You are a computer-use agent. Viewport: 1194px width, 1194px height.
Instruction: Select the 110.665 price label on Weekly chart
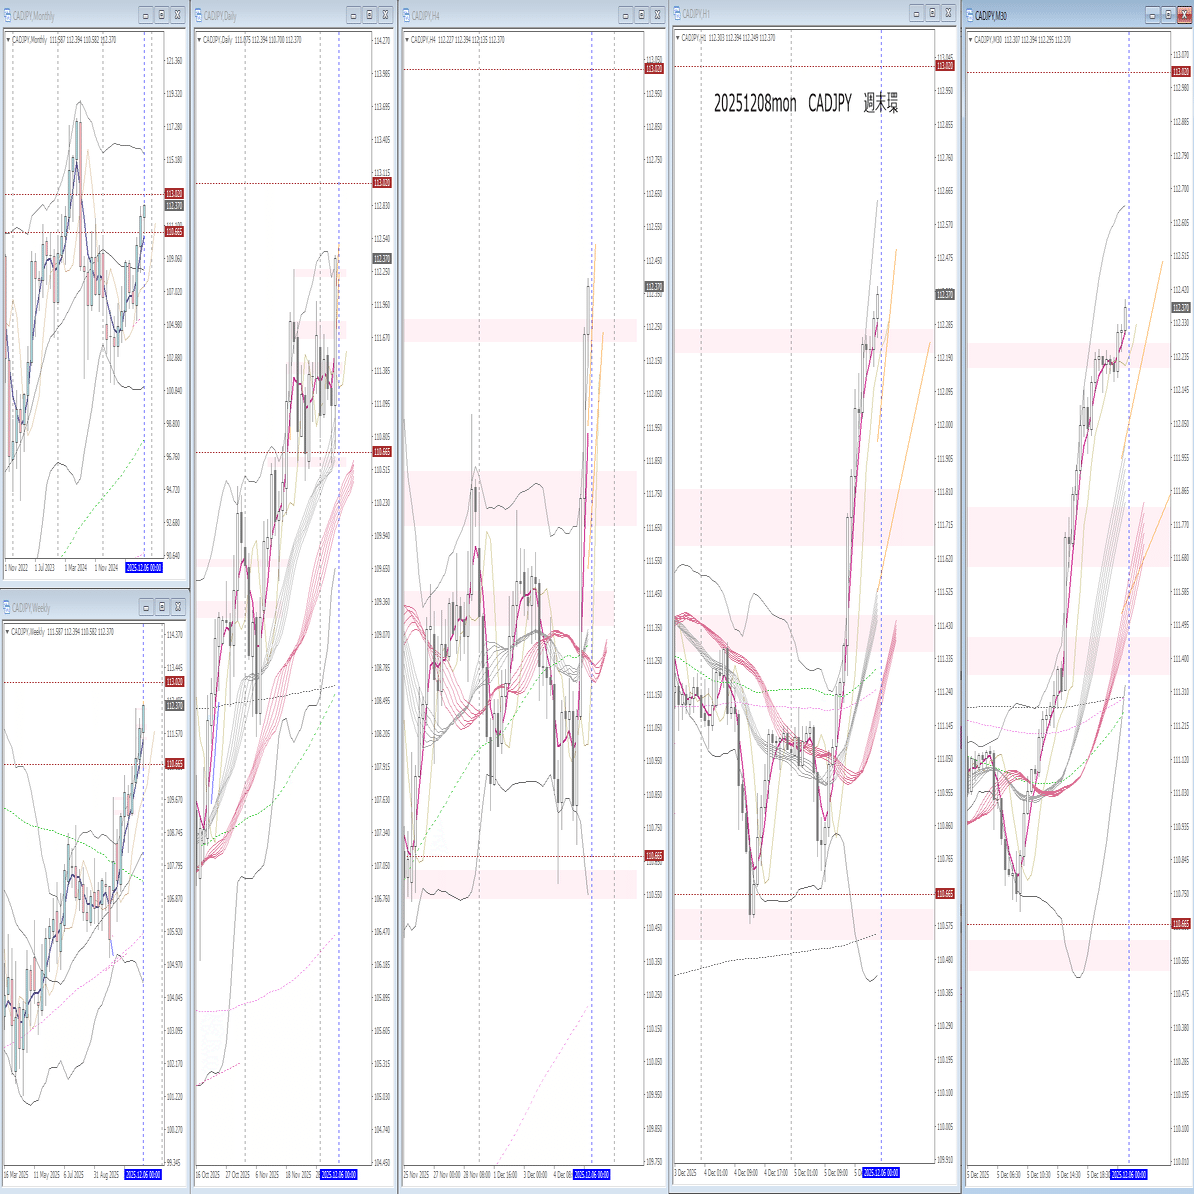[174, 764]
